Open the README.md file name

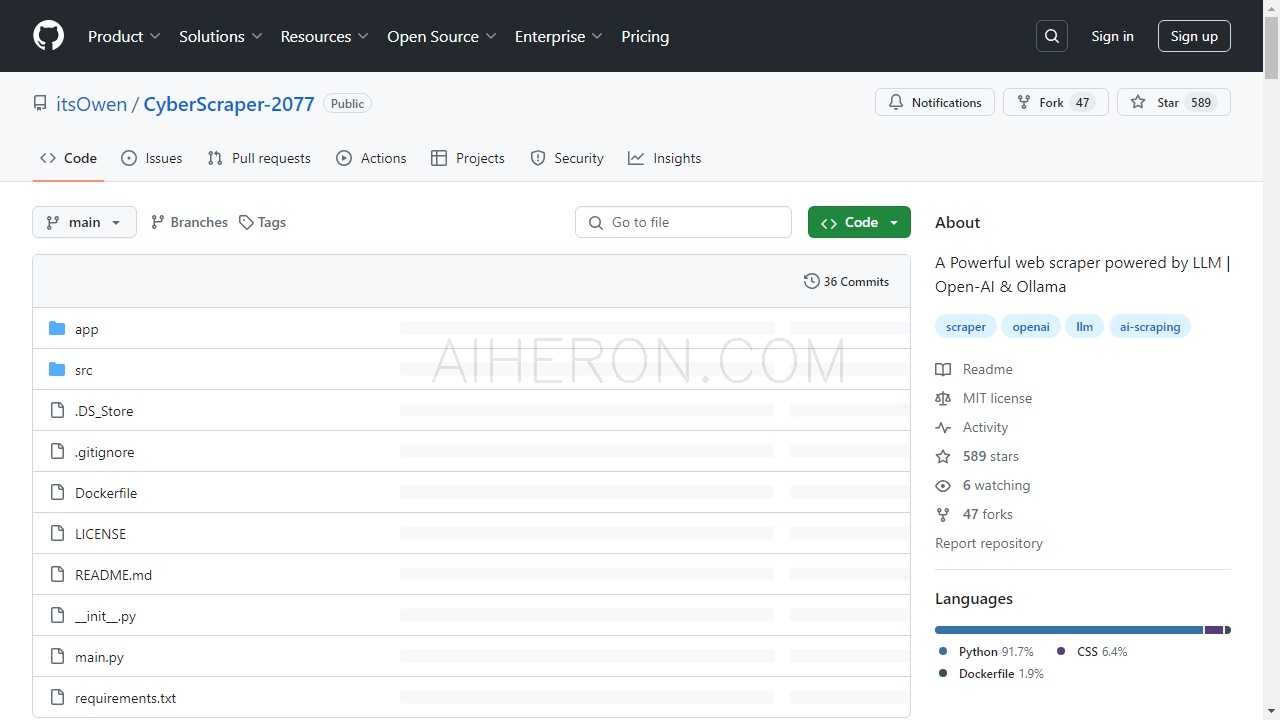tap(113, 575)
